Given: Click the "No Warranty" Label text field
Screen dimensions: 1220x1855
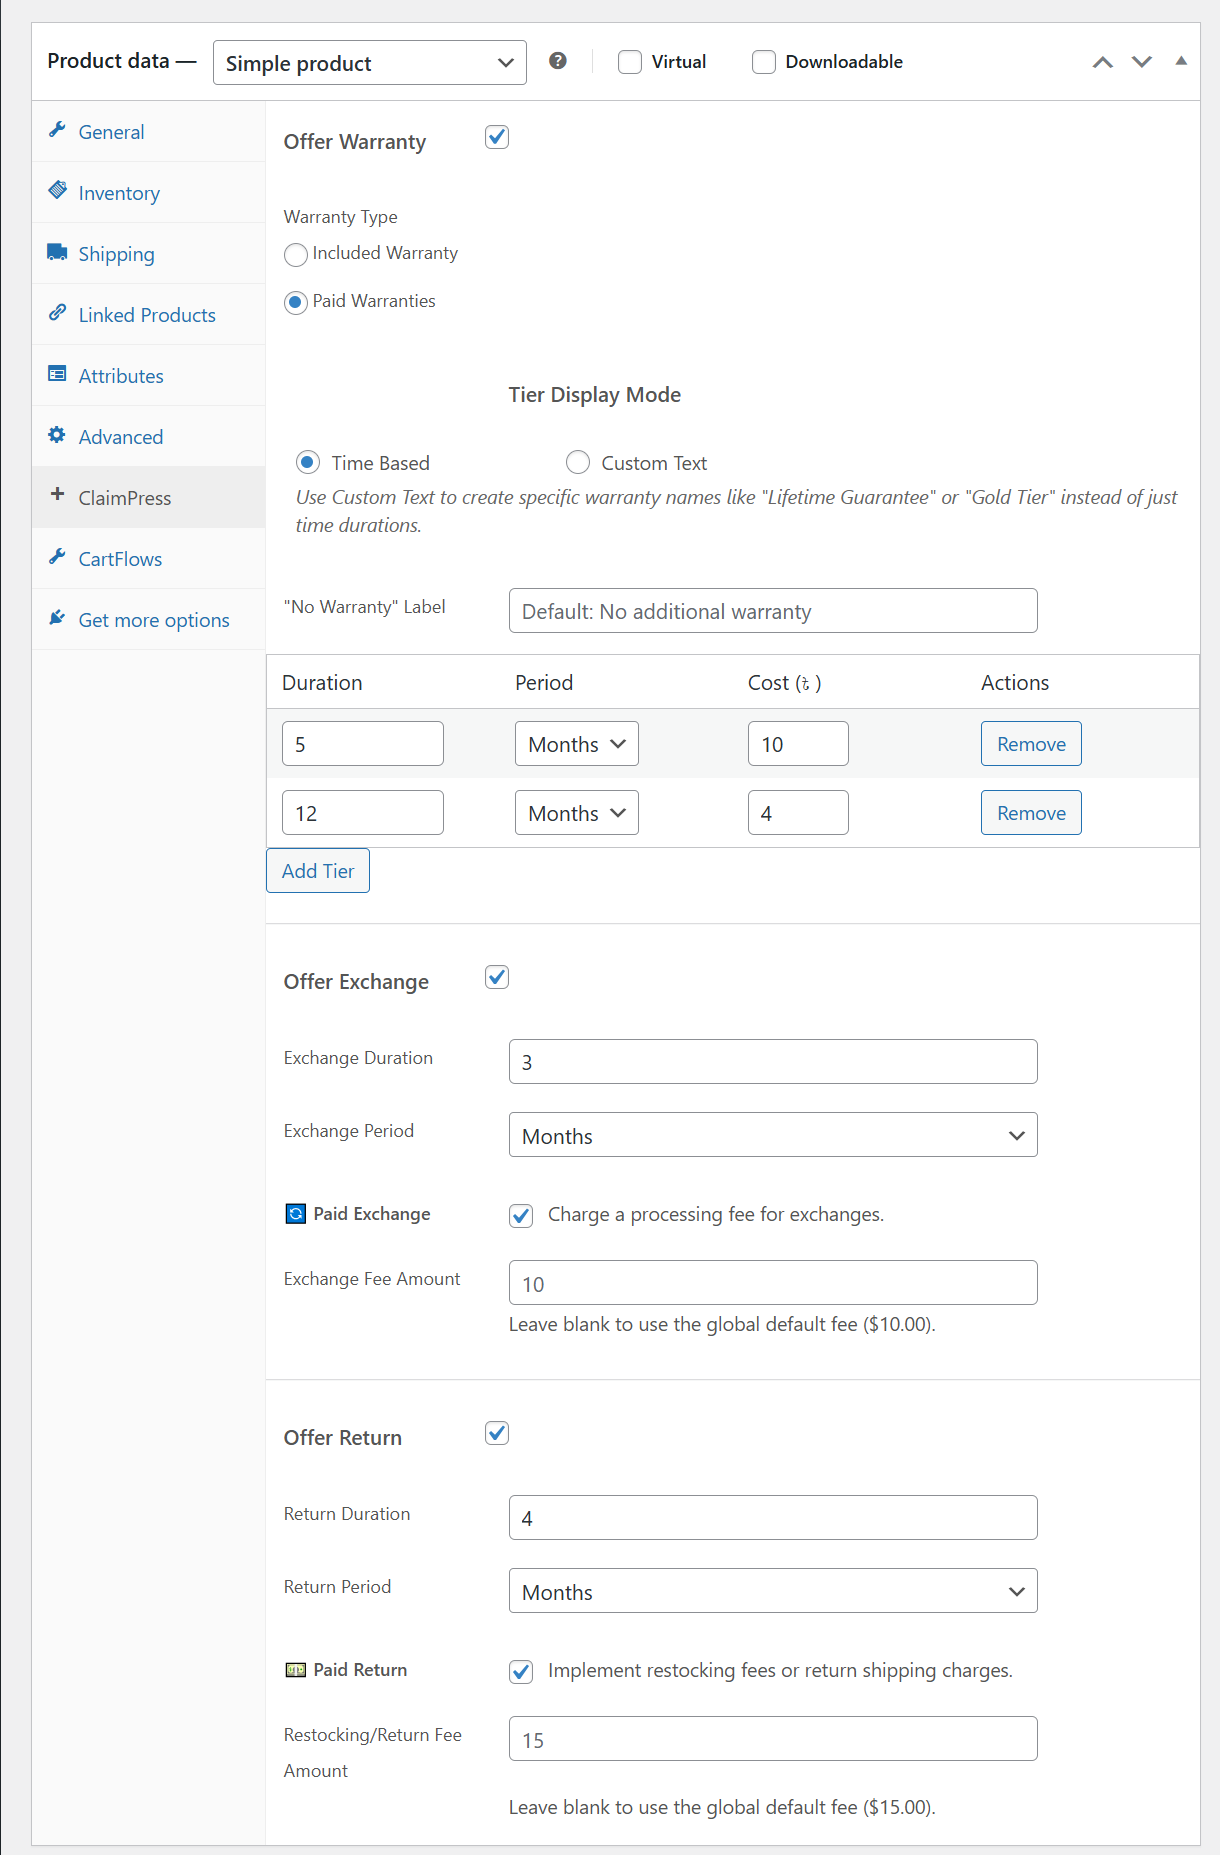Looking at the screenshot, I should 772,611.
